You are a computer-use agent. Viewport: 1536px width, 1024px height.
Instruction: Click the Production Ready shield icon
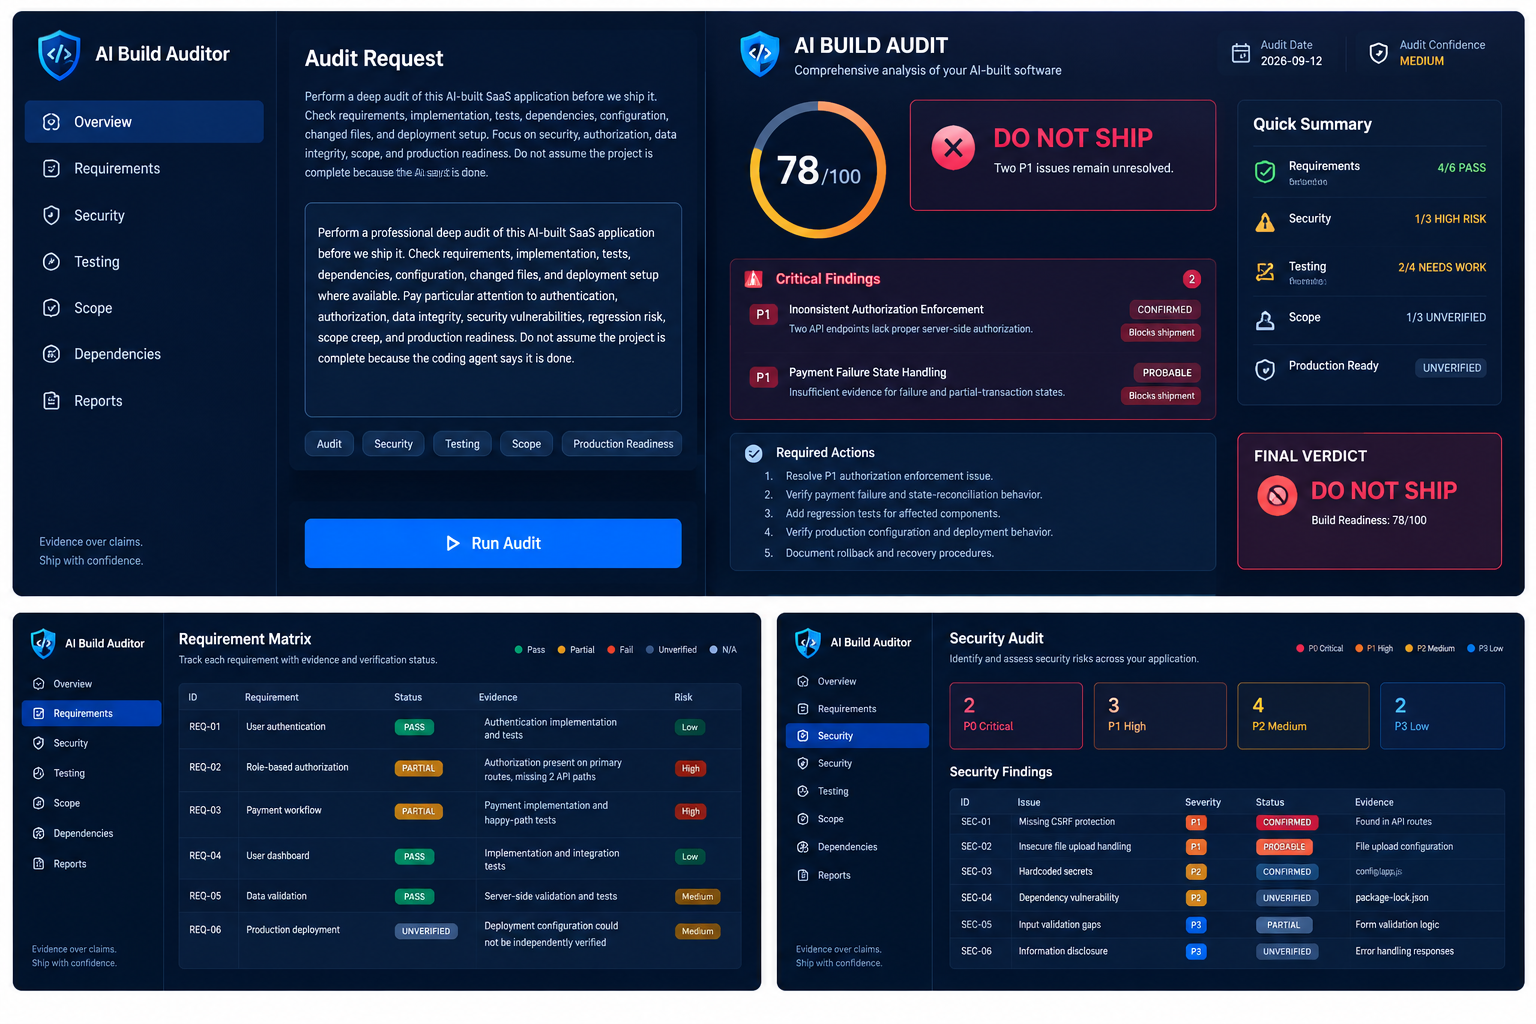1265,369
